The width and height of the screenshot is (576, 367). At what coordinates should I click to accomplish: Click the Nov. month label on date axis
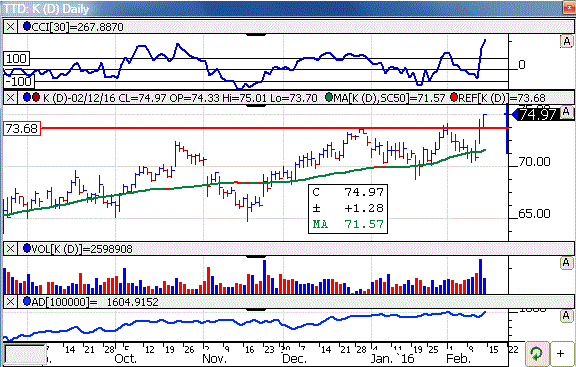(215, 359)
